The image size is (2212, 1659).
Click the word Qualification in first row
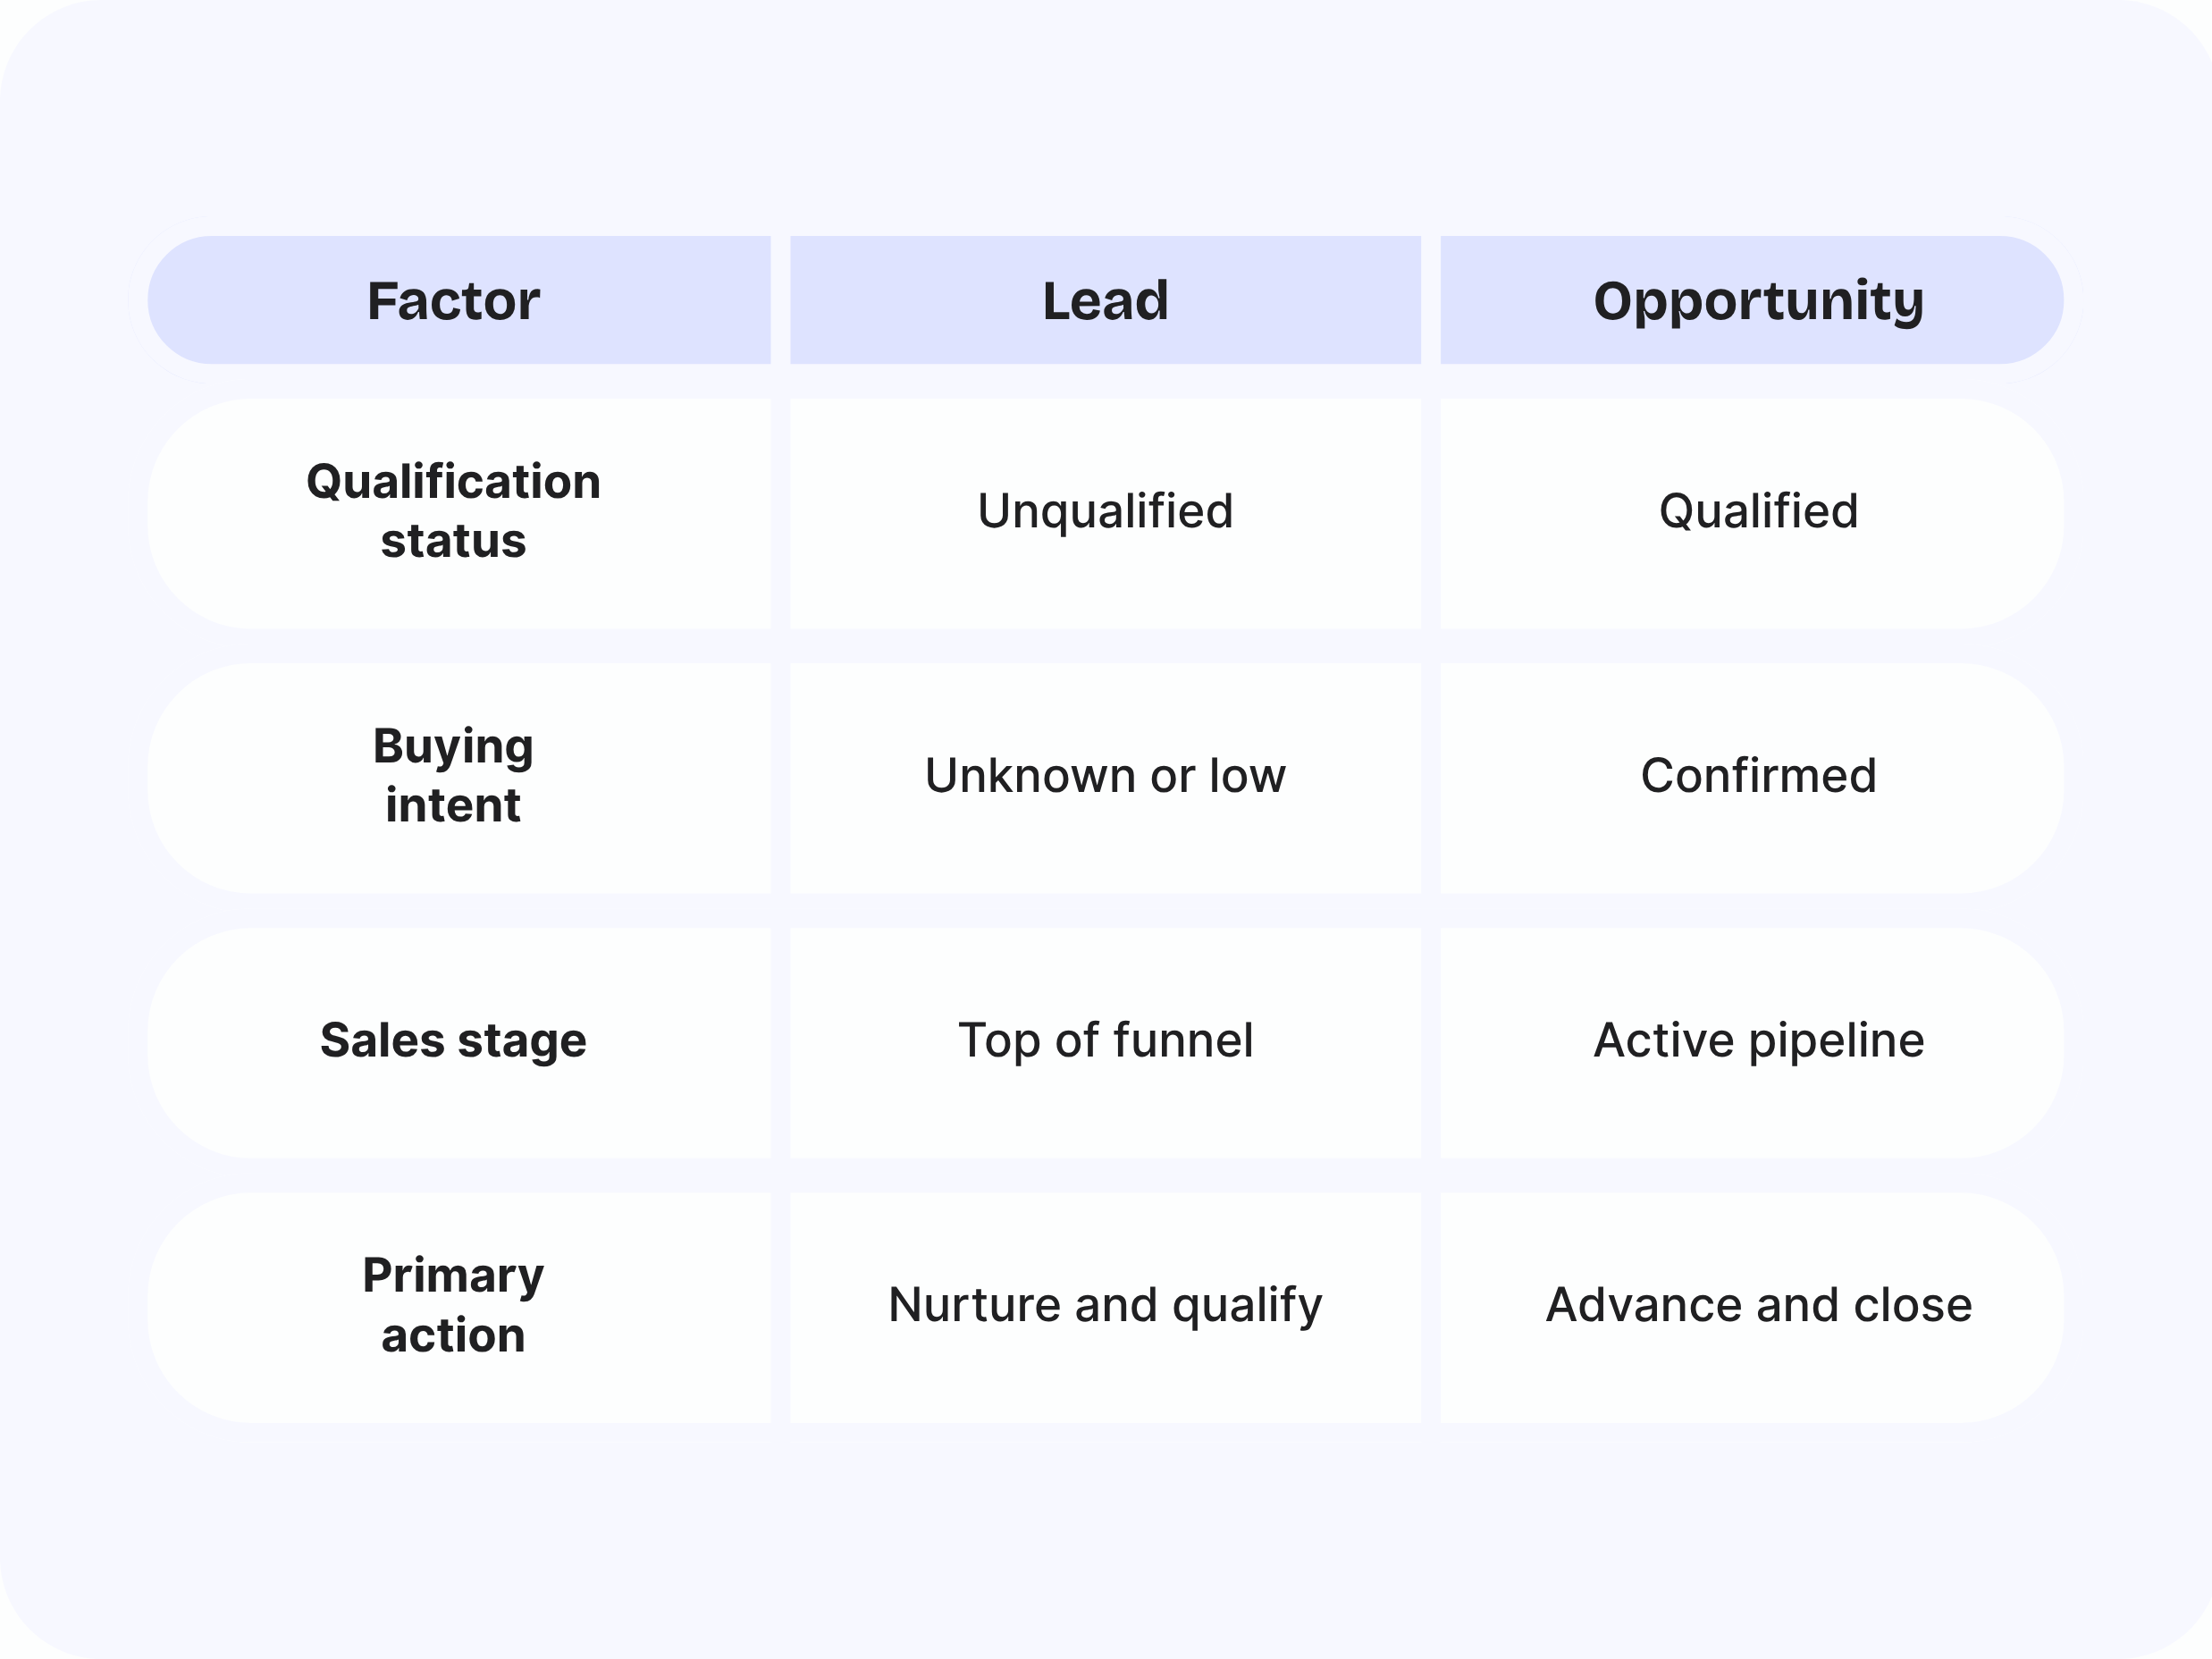[453, 482]
